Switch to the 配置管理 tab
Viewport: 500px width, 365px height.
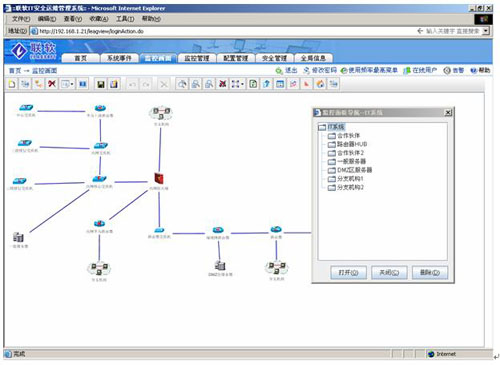click(236, 58)
